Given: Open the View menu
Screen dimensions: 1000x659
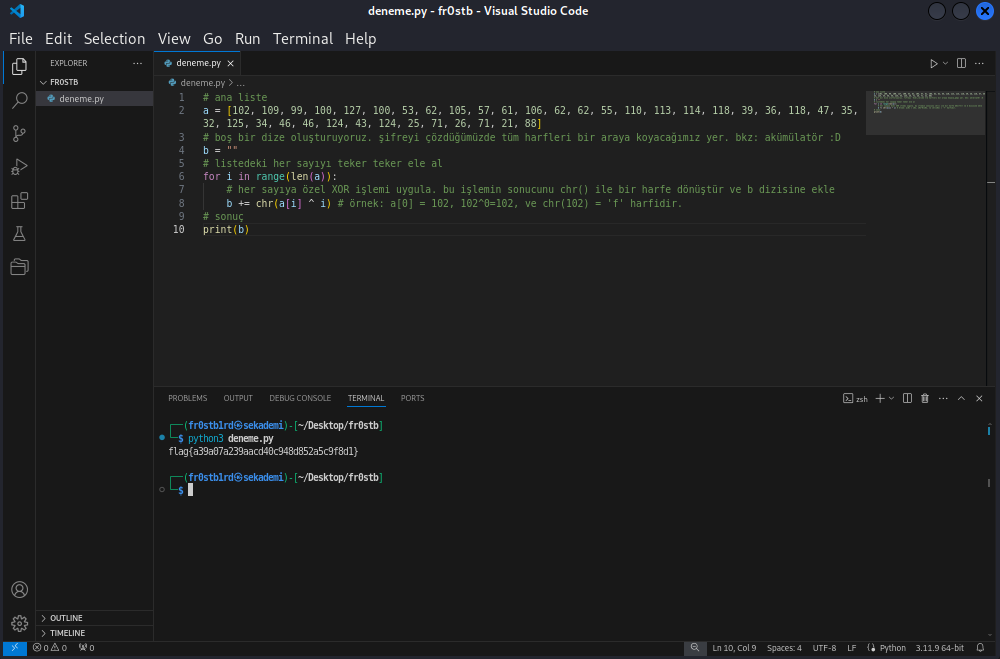Looking at the screenshot, I should [x=174, y=38].
